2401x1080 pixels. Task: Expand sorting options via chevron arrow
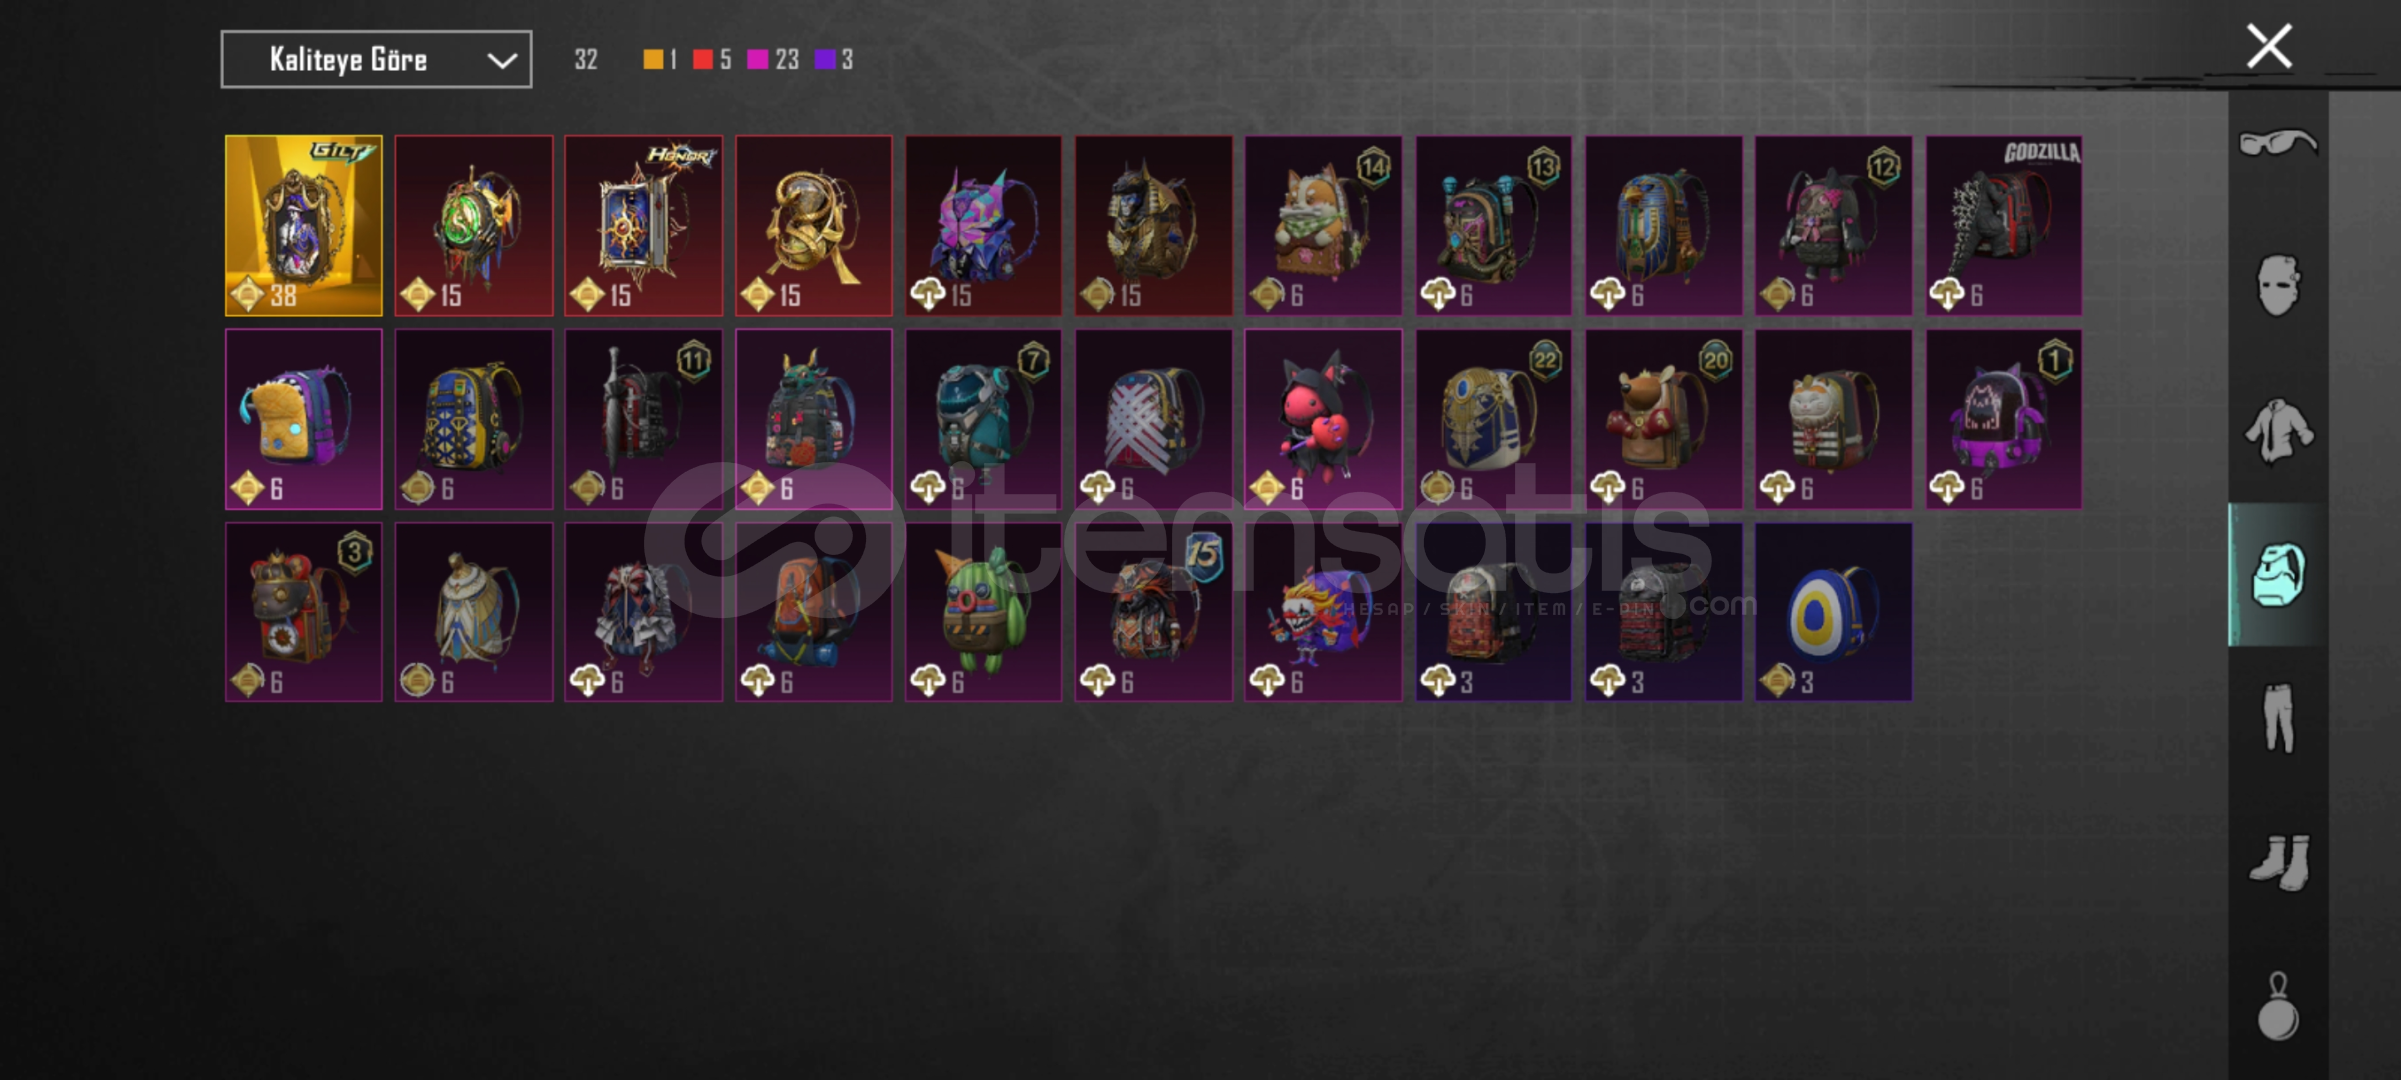pyautogui.click(x=502, y=61)
